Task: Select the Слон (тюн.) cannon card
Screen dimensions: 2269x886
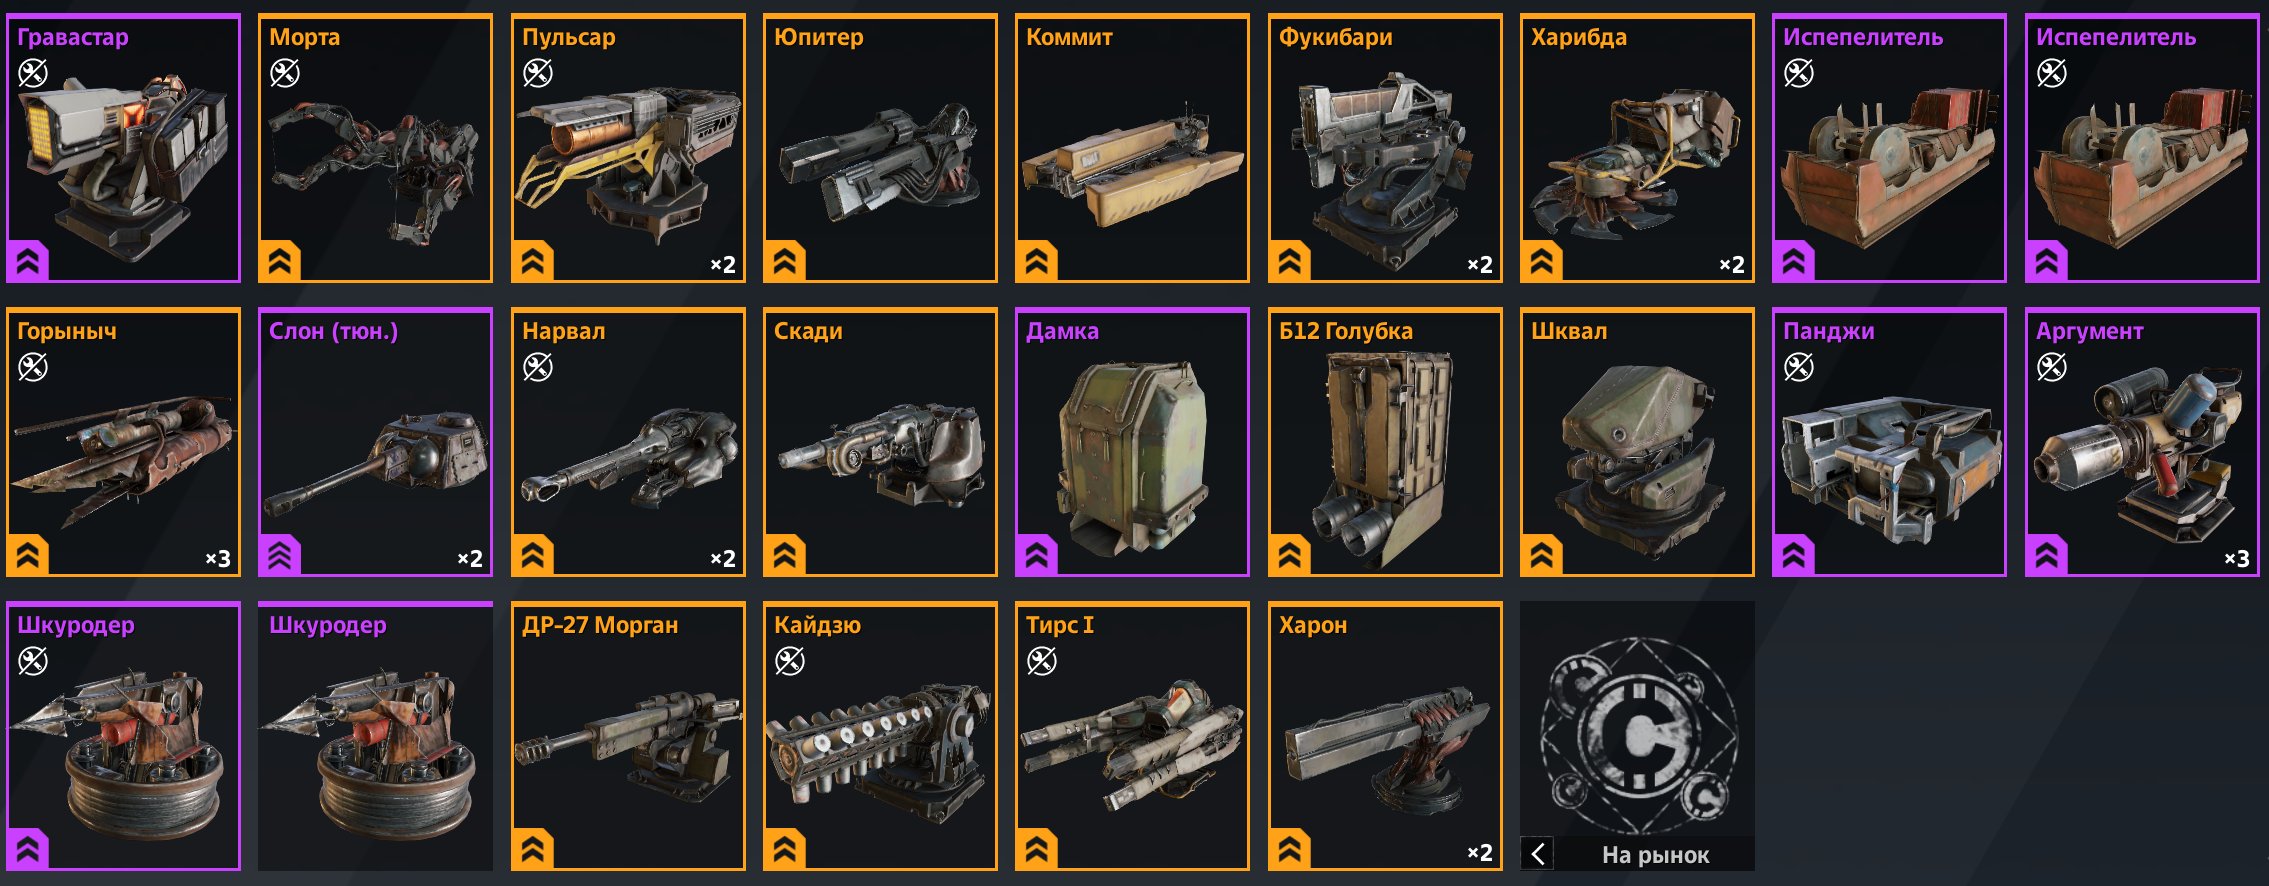Action: coord(375,442)
